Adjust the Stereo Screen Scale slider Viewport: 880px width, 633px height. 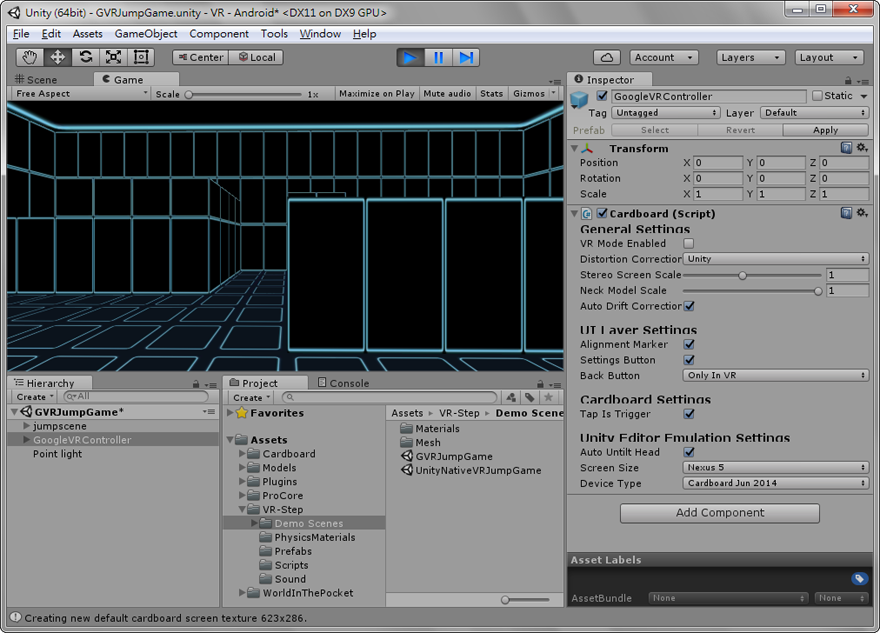[752, 276]
